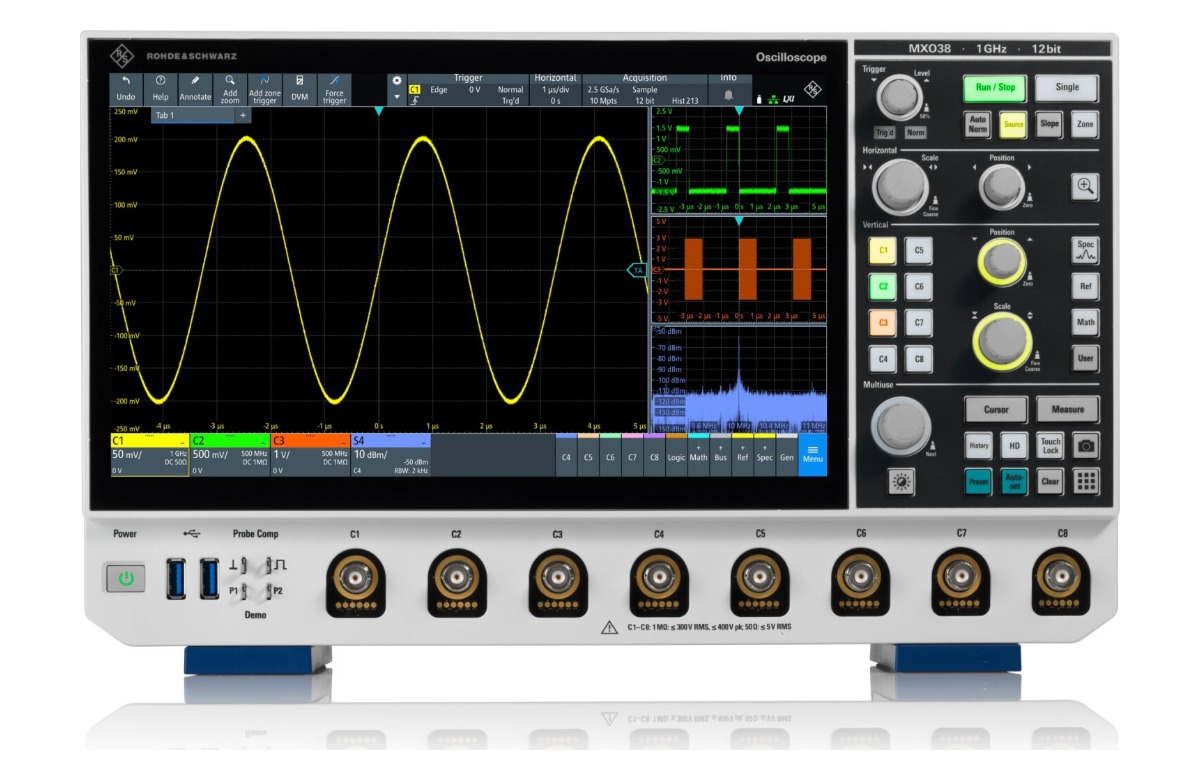Screen dimensions: 1200x780
Task: Push the Auto Norm key
Action: tap(978, 125)
